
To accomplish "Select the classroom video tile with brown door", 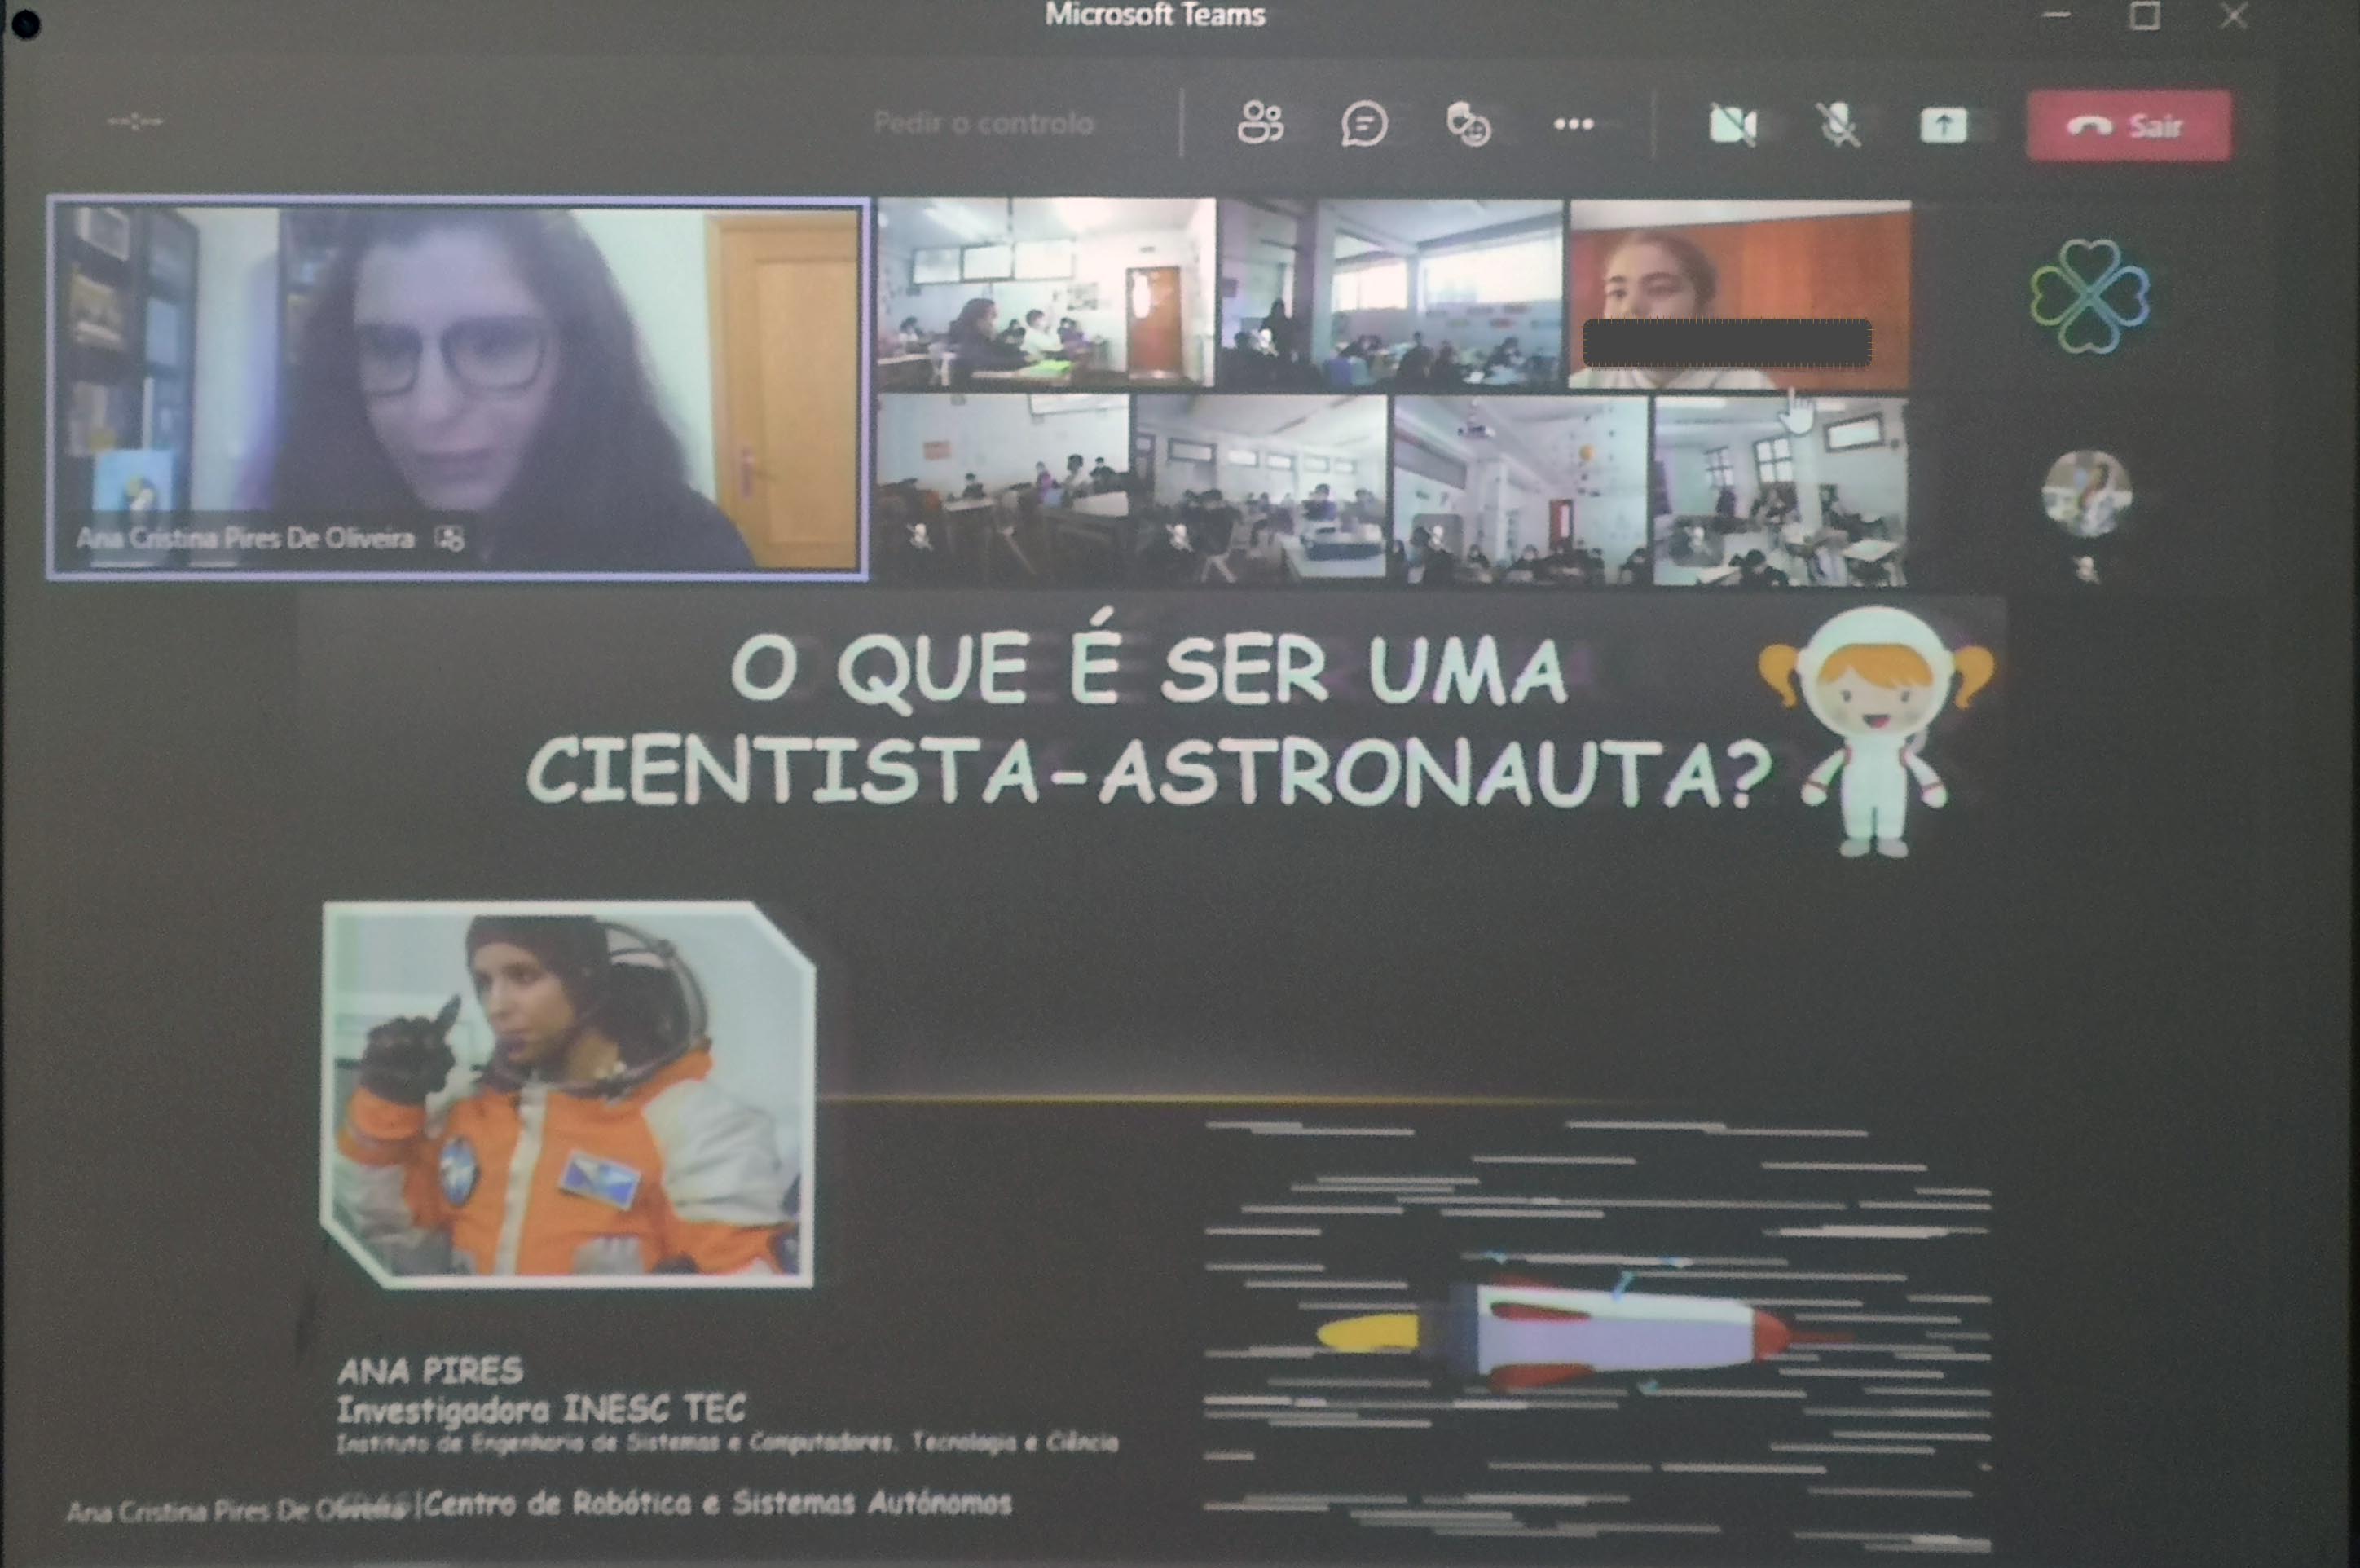I will 1046,293.
